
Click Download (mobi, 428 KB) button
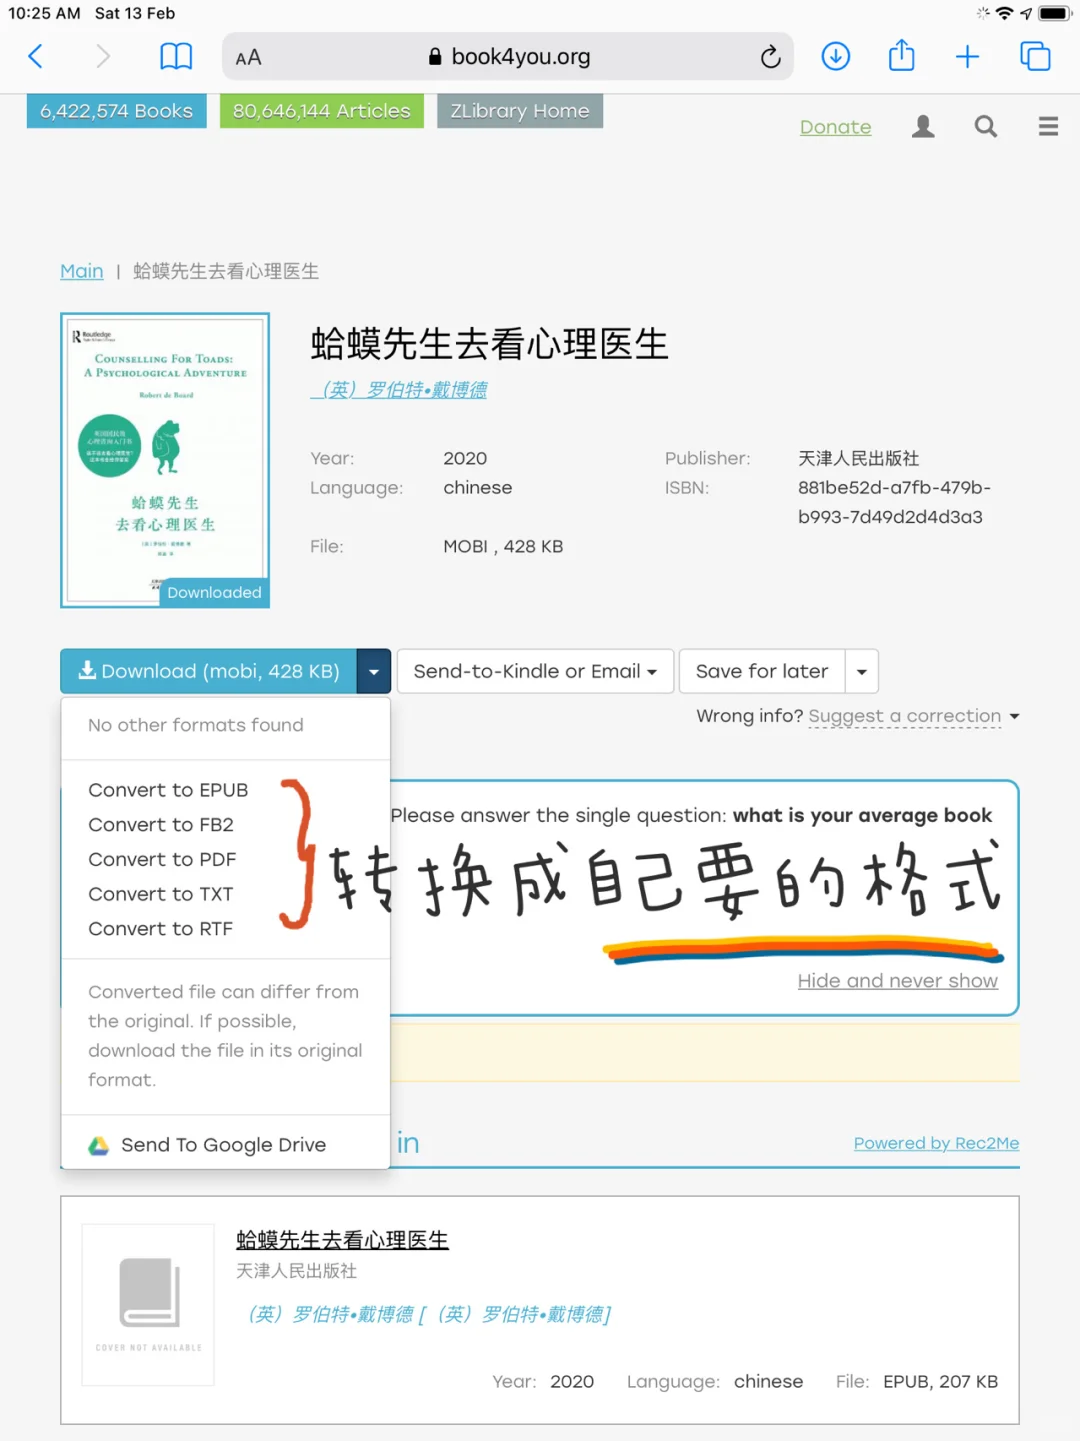(208, 671)
